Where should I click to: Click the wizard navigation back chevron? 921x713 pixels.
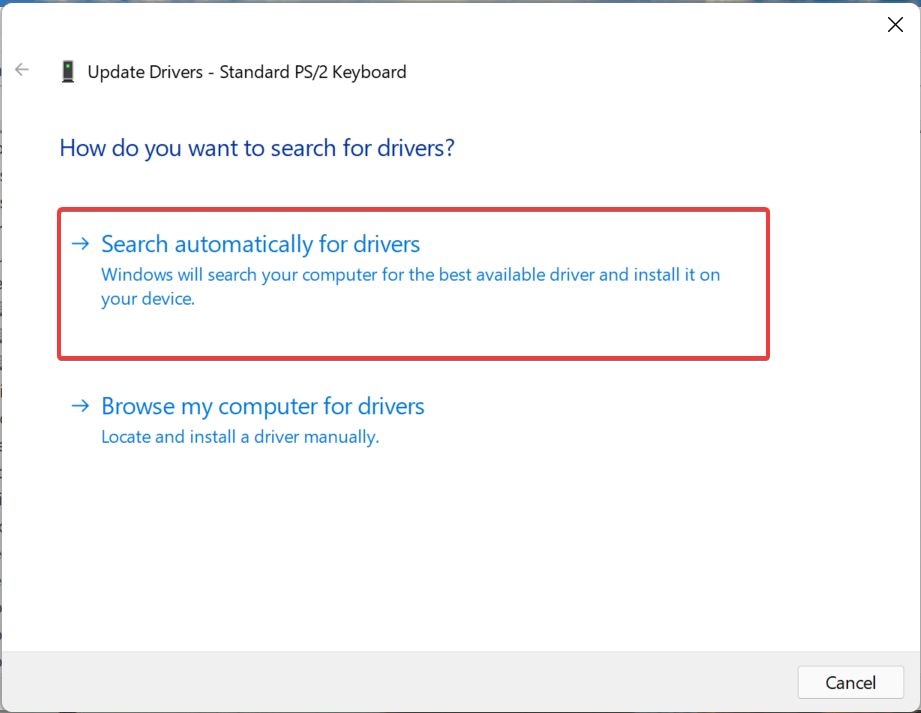pyautogui.click(x=22, y=69)
